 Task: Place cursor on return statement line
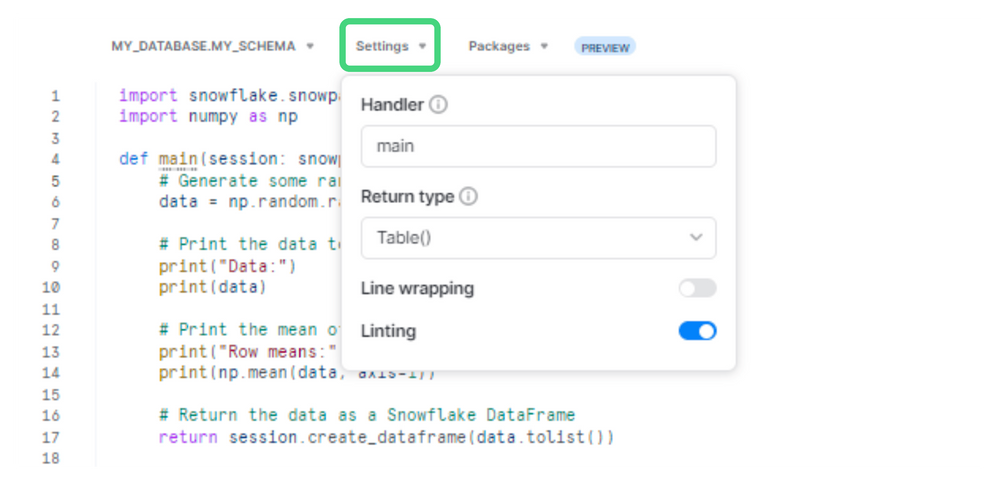pos(386,437)
